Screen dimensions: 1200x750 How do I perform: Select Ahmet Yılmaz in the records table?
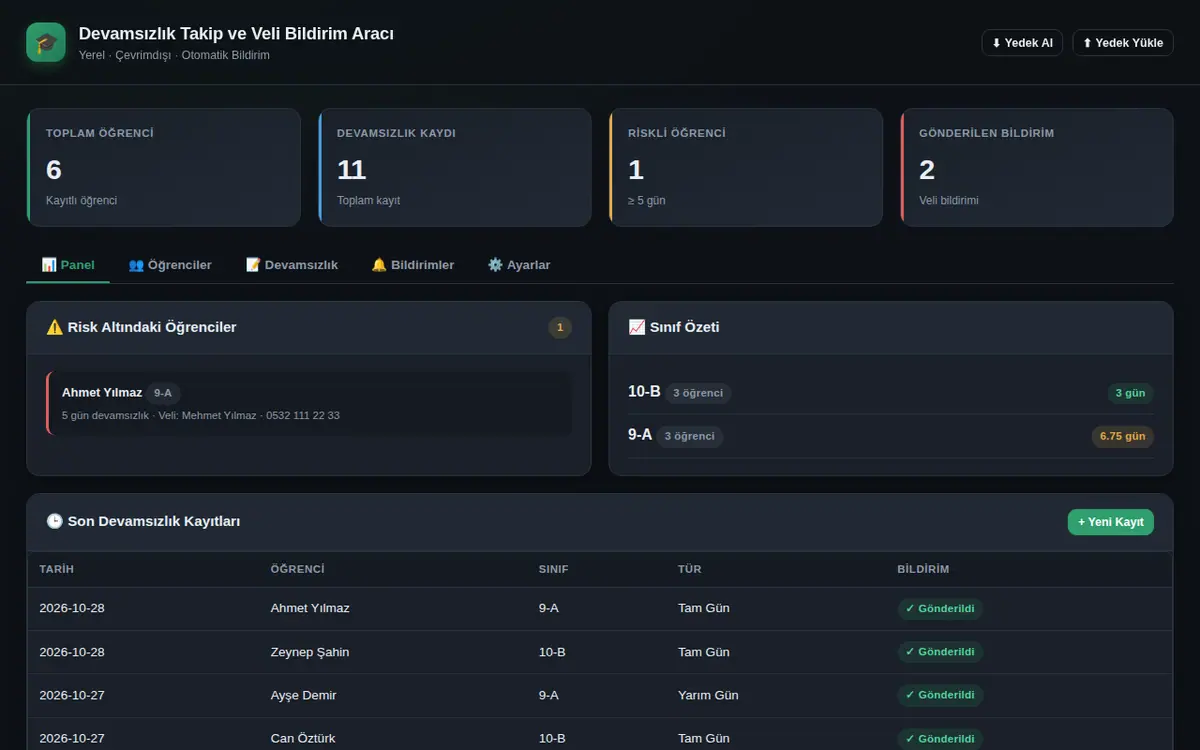click(310, 608)
